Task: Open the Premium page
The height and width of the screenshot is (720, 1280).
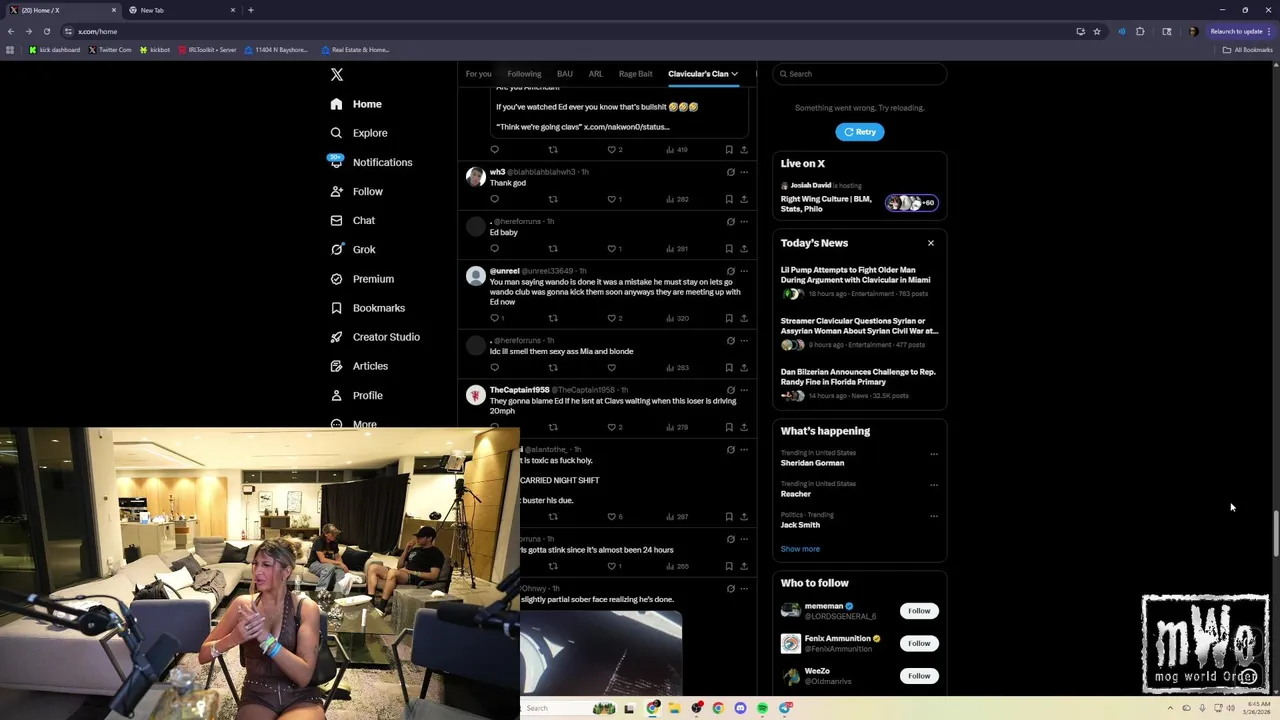Action: (362, 279)
